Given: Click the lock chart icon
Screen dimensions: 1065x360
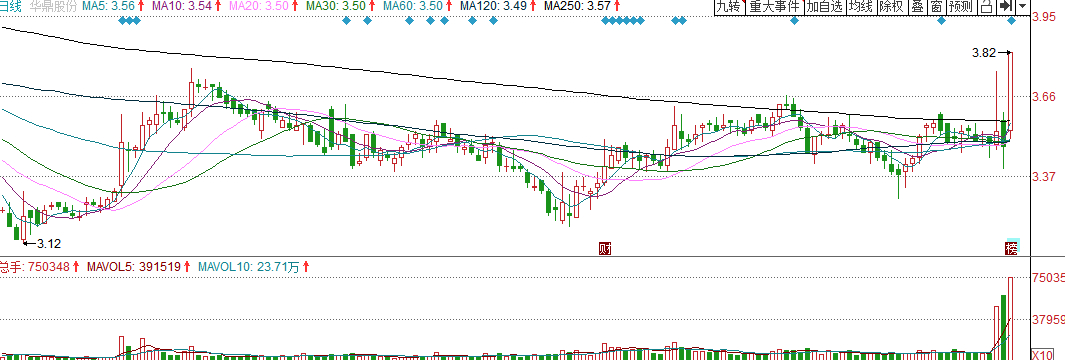Looking at the screenshot, I should 987,7.
